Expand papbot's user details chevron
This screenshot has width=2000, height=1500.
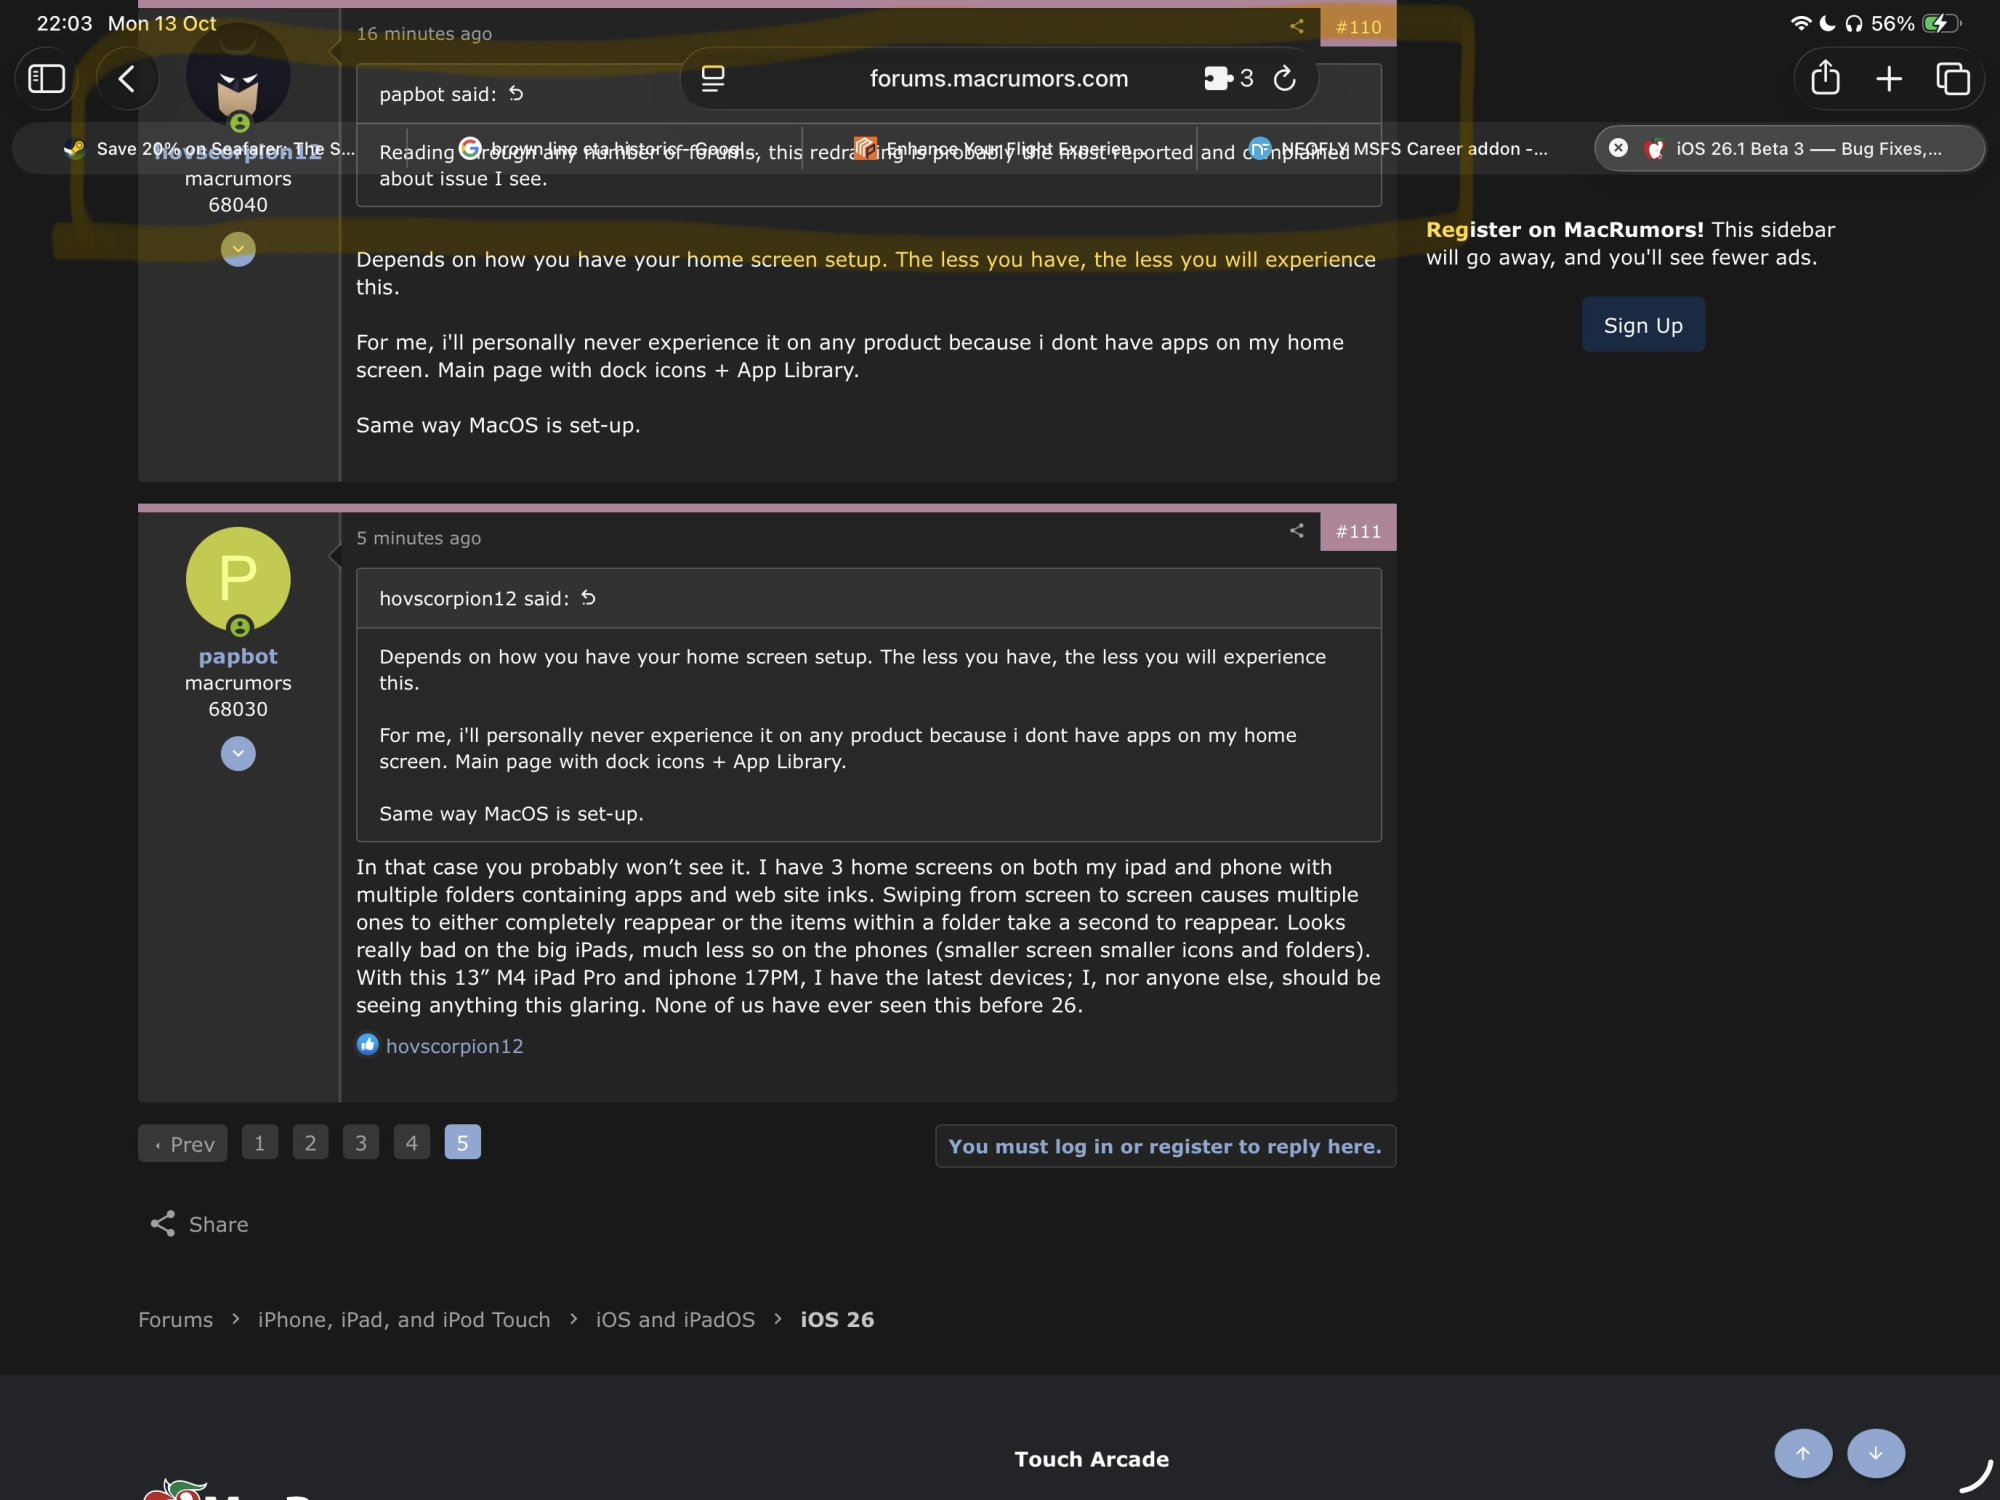tap(238, 753)
